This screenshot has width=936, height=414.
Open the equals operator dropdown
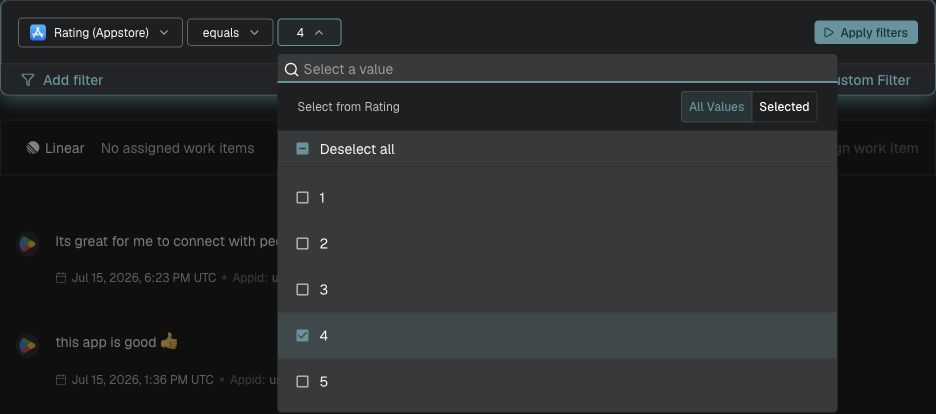tap(230, 32)
